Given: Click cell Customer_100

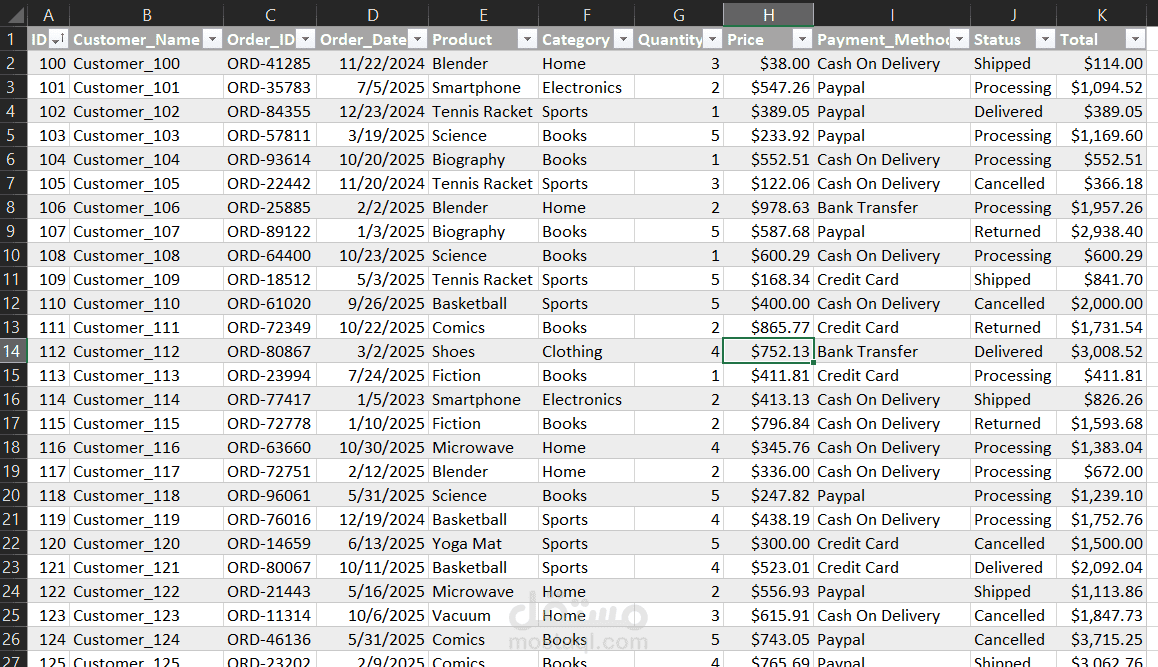Looking at the screenshot, I should coord(146,64).
